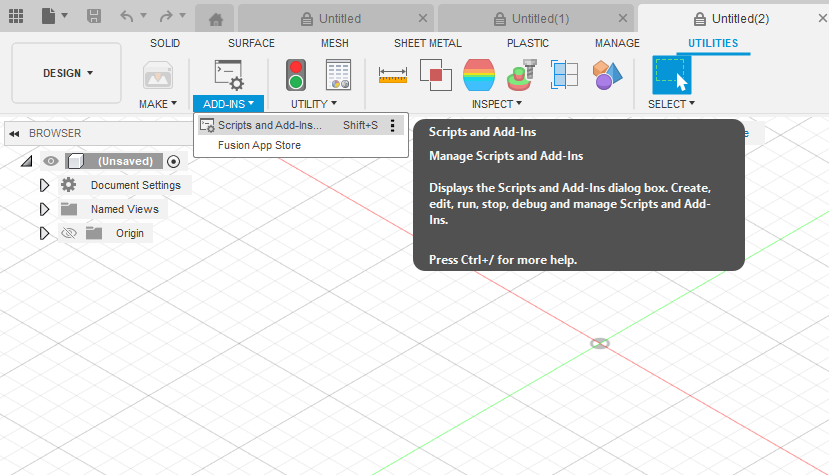Activate the Select tool icon

pos(671,75)
